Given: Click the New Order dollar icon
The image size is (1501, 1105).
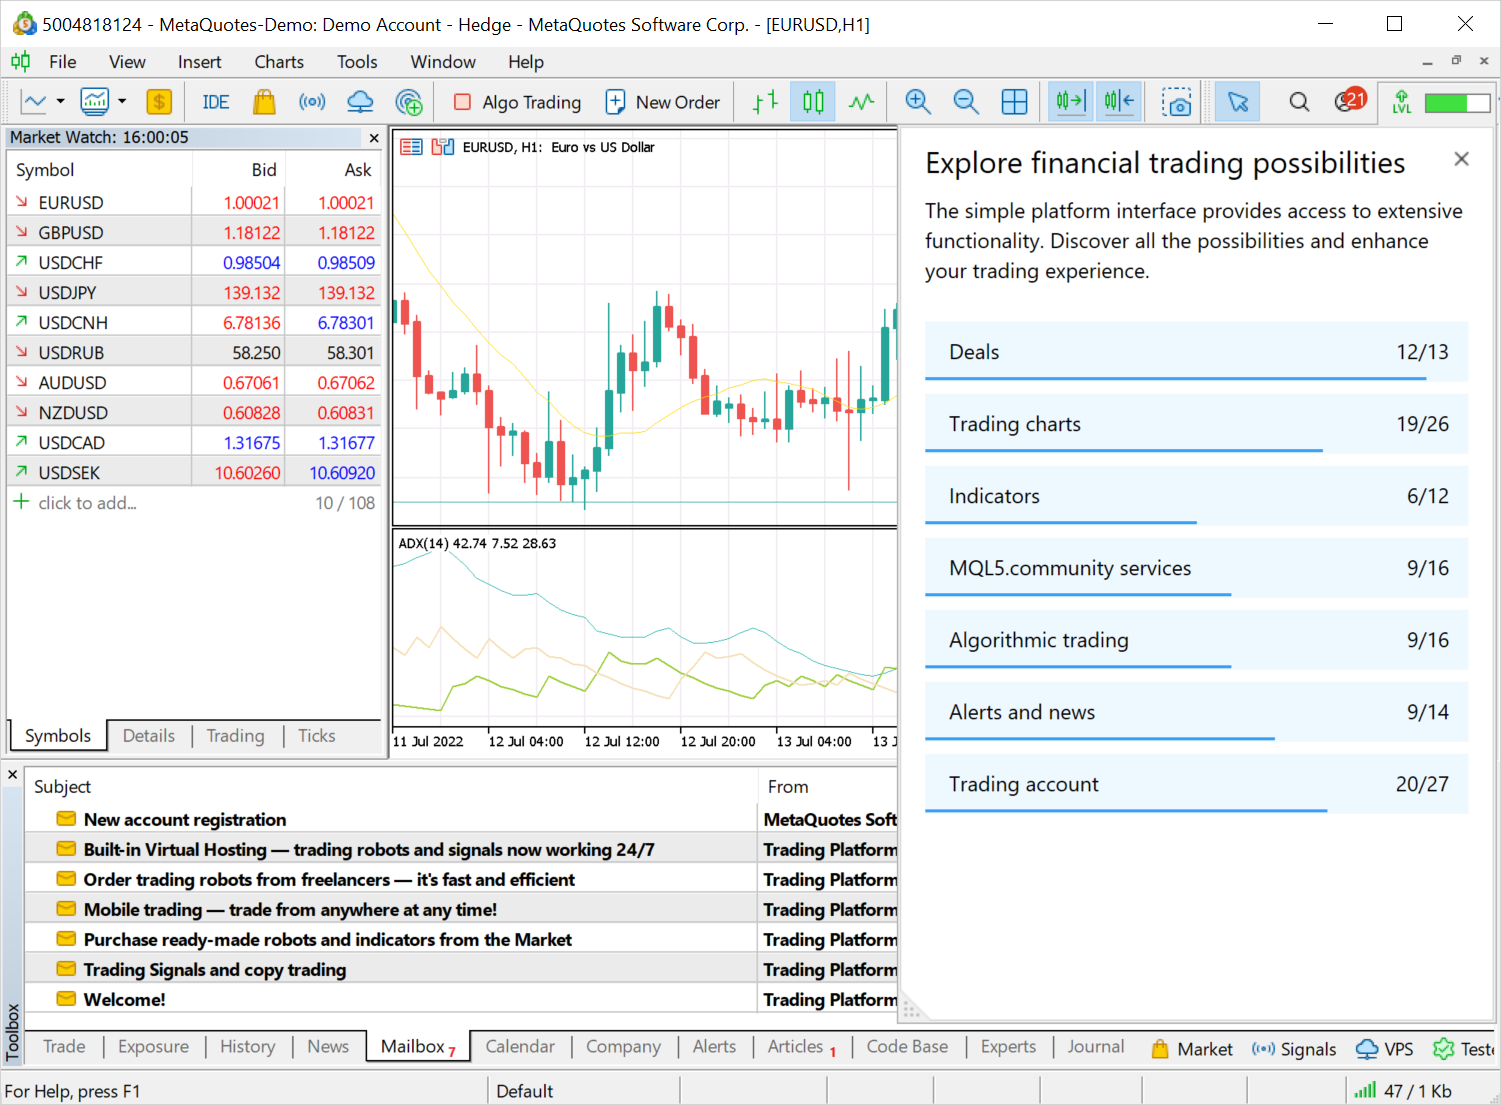Looking at the screenshot, I should point(159,101).
